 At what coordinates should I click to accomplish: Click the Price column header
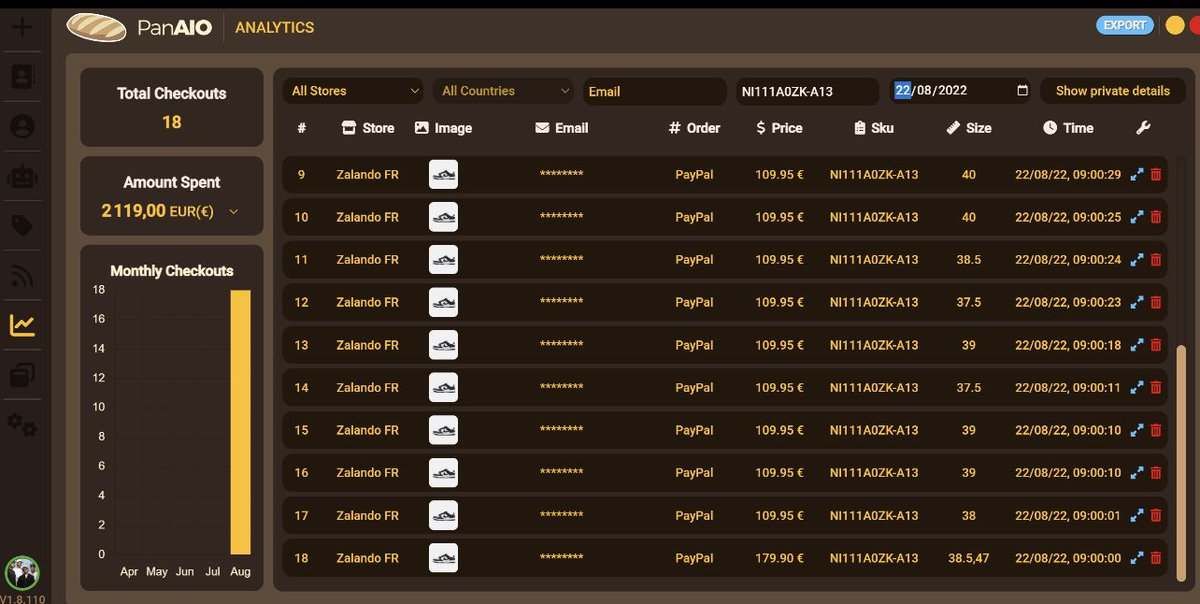point(779,128)
